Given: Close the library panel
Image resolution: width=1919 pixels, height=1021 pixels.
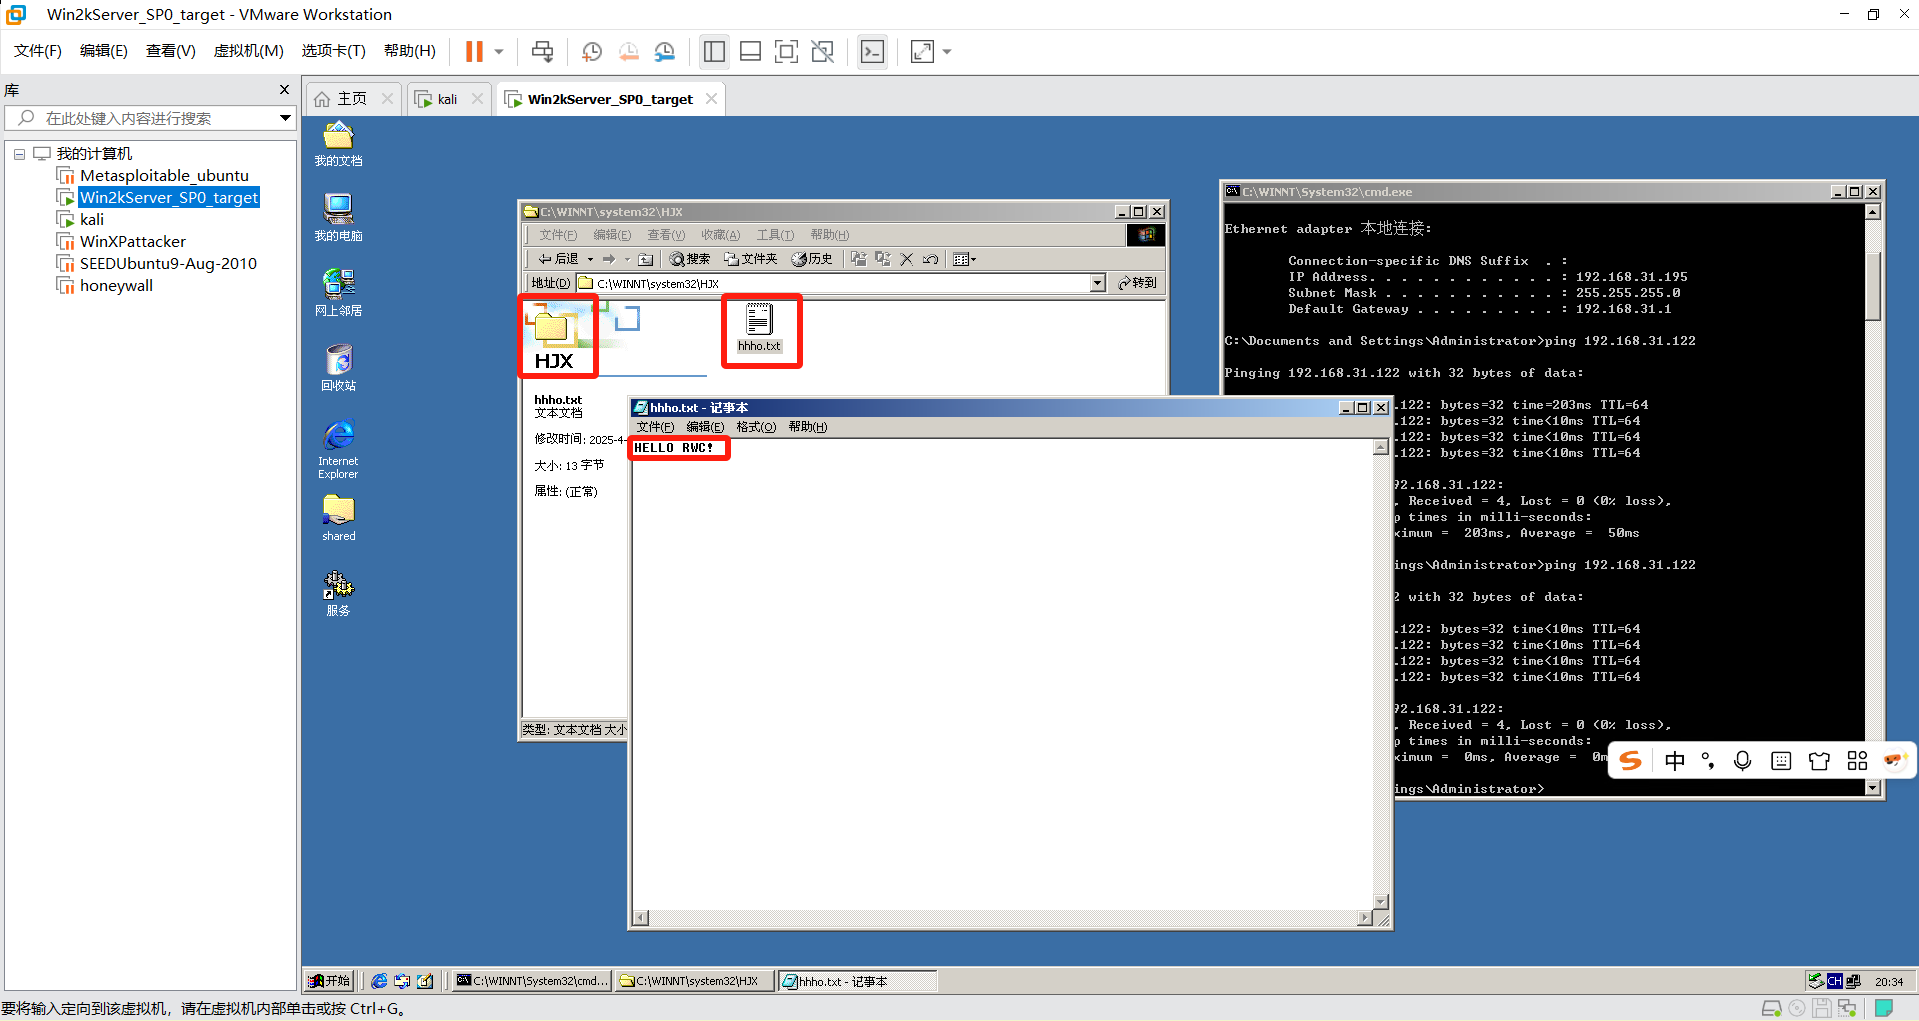Looking at the screenshot, I should point(284,90).
